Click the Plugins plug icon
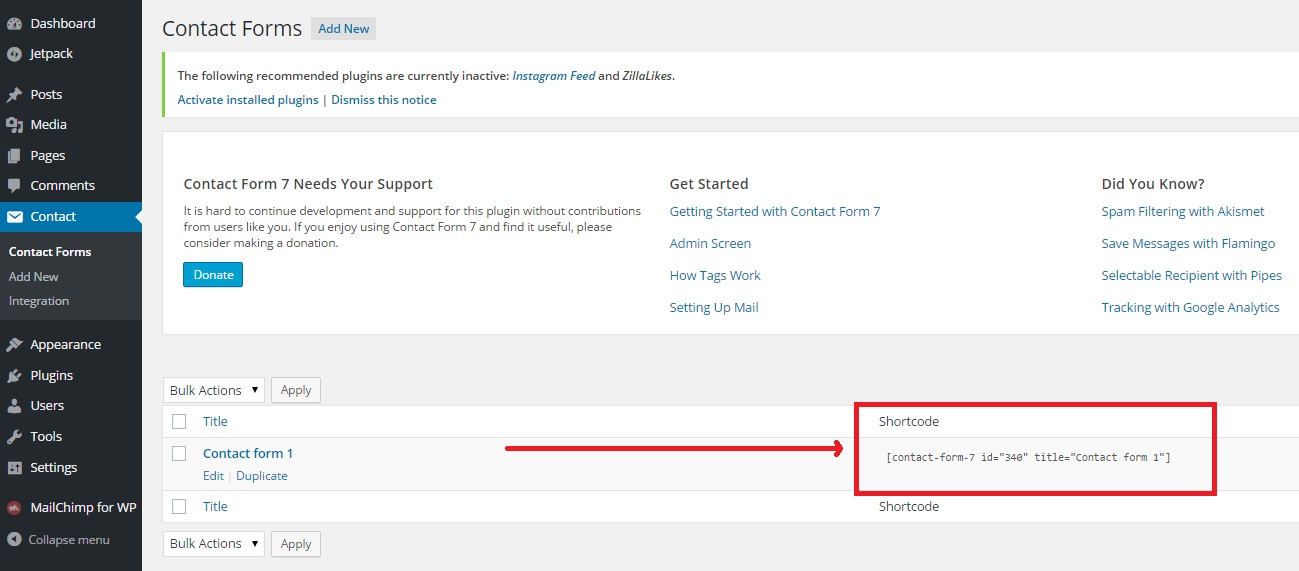The image size is (1299, 571). [x=14, y=376]
